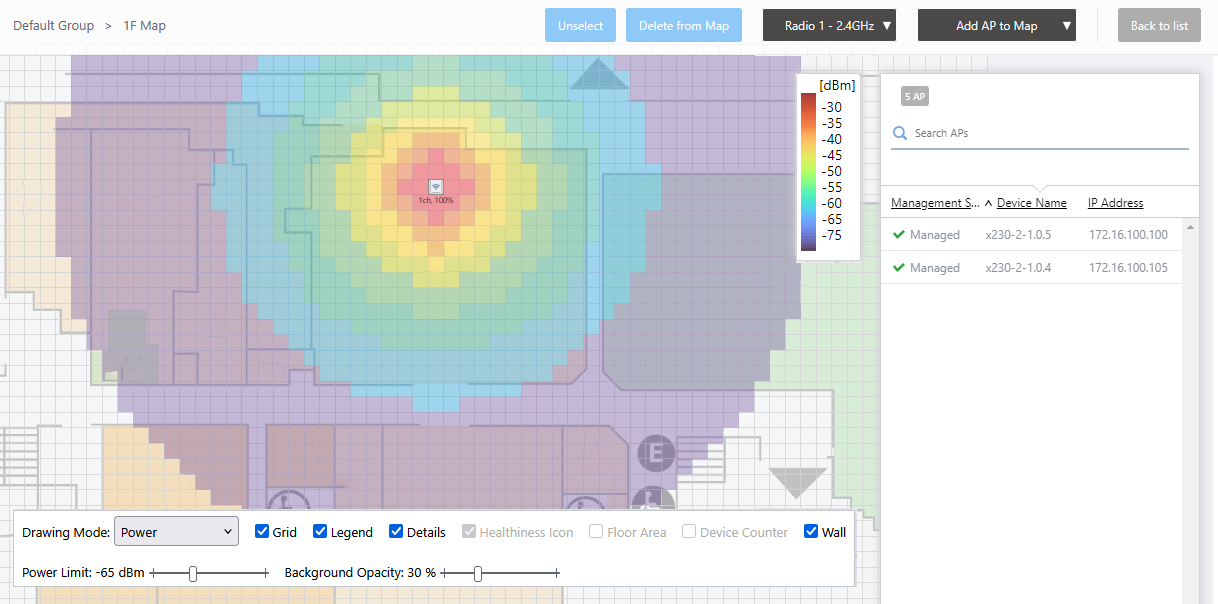Open the Drawing Mode dropdown

click(177, 532)
